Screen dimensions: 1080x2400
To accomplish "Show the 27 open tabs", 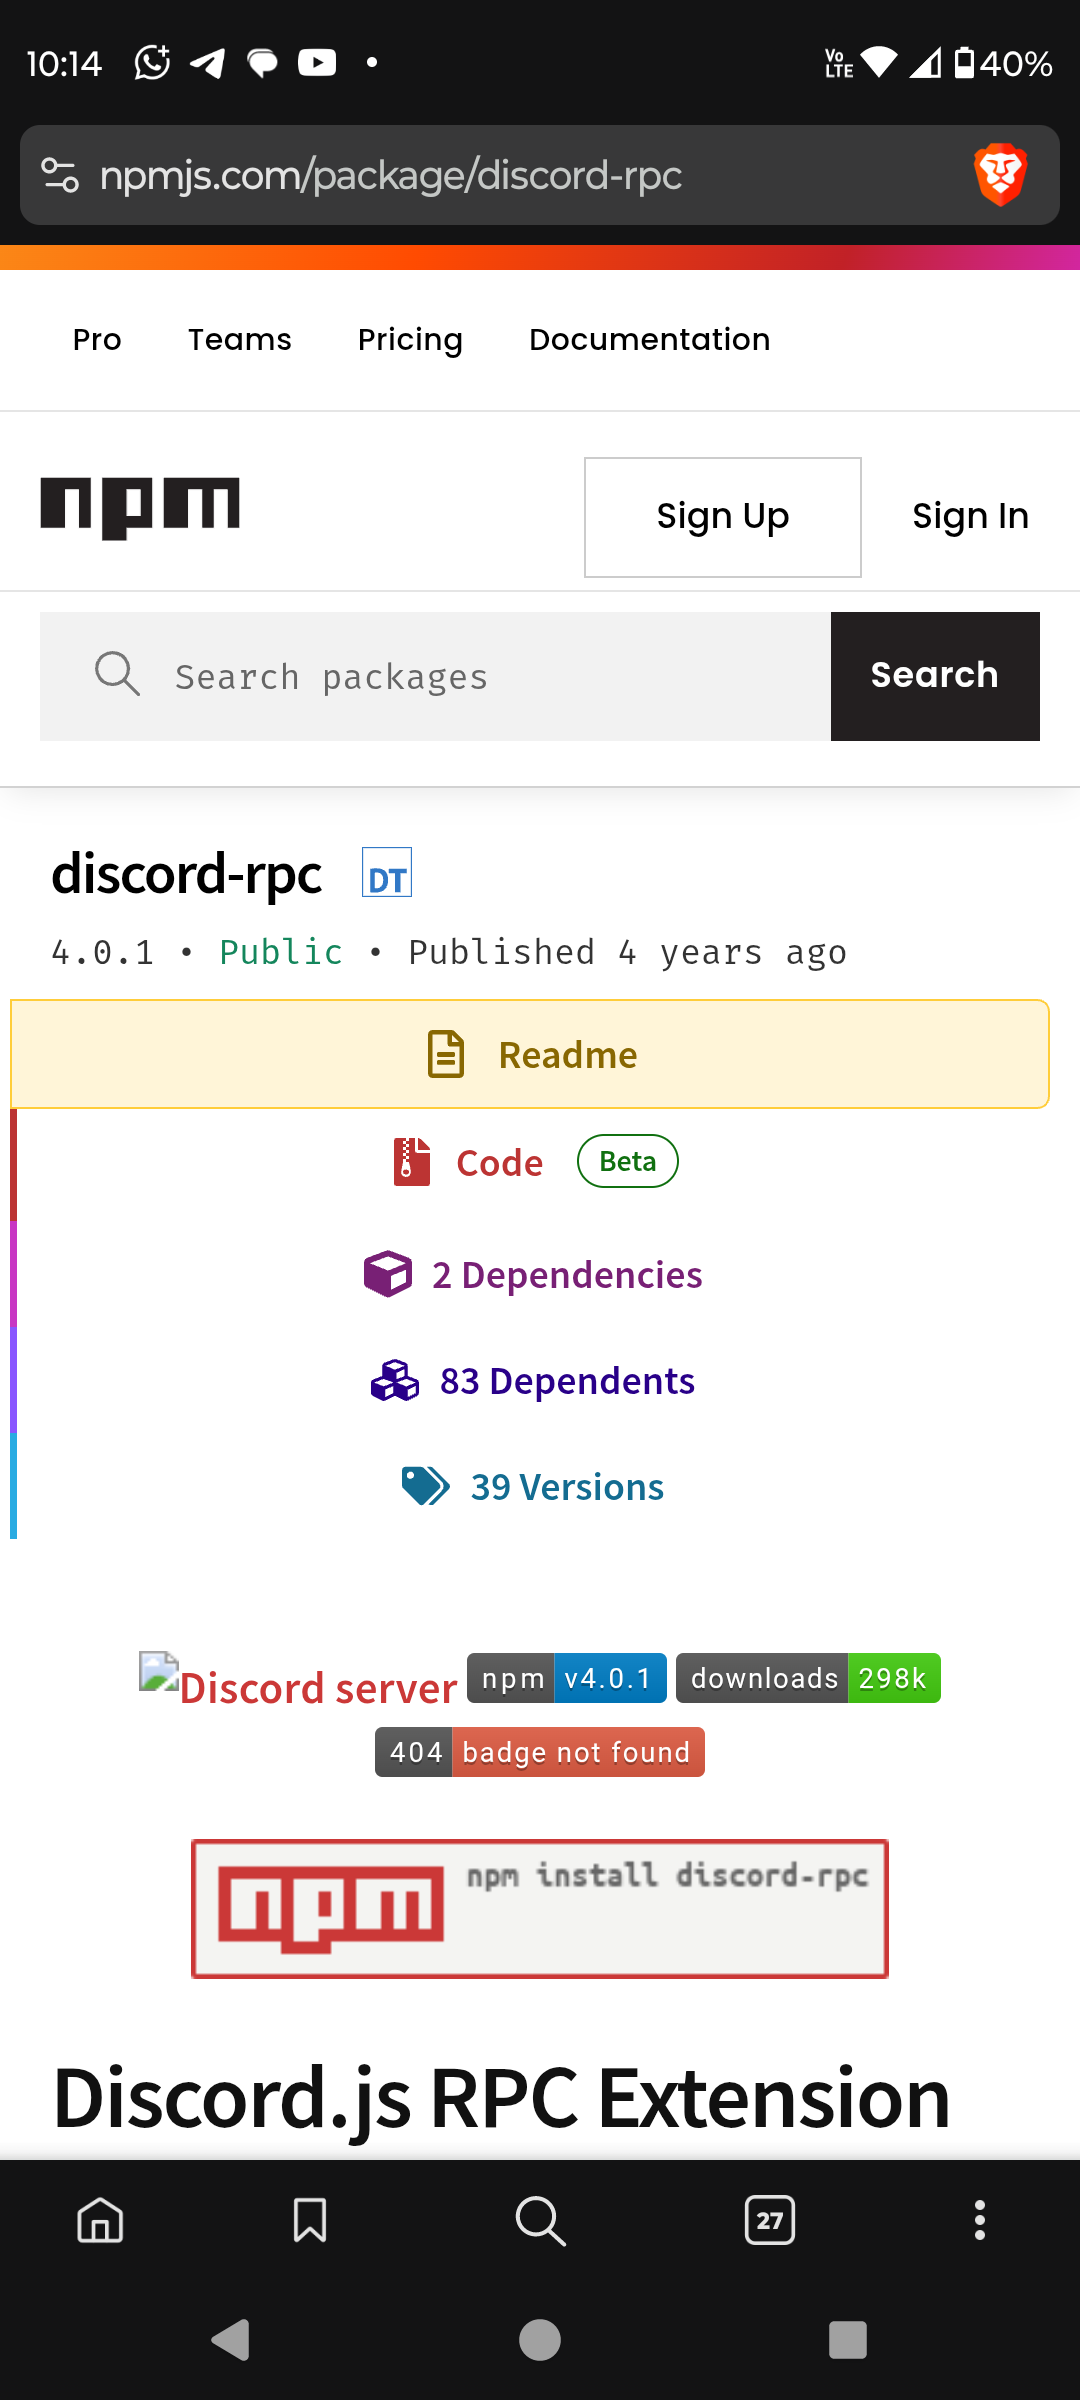I will [770, 2220].
